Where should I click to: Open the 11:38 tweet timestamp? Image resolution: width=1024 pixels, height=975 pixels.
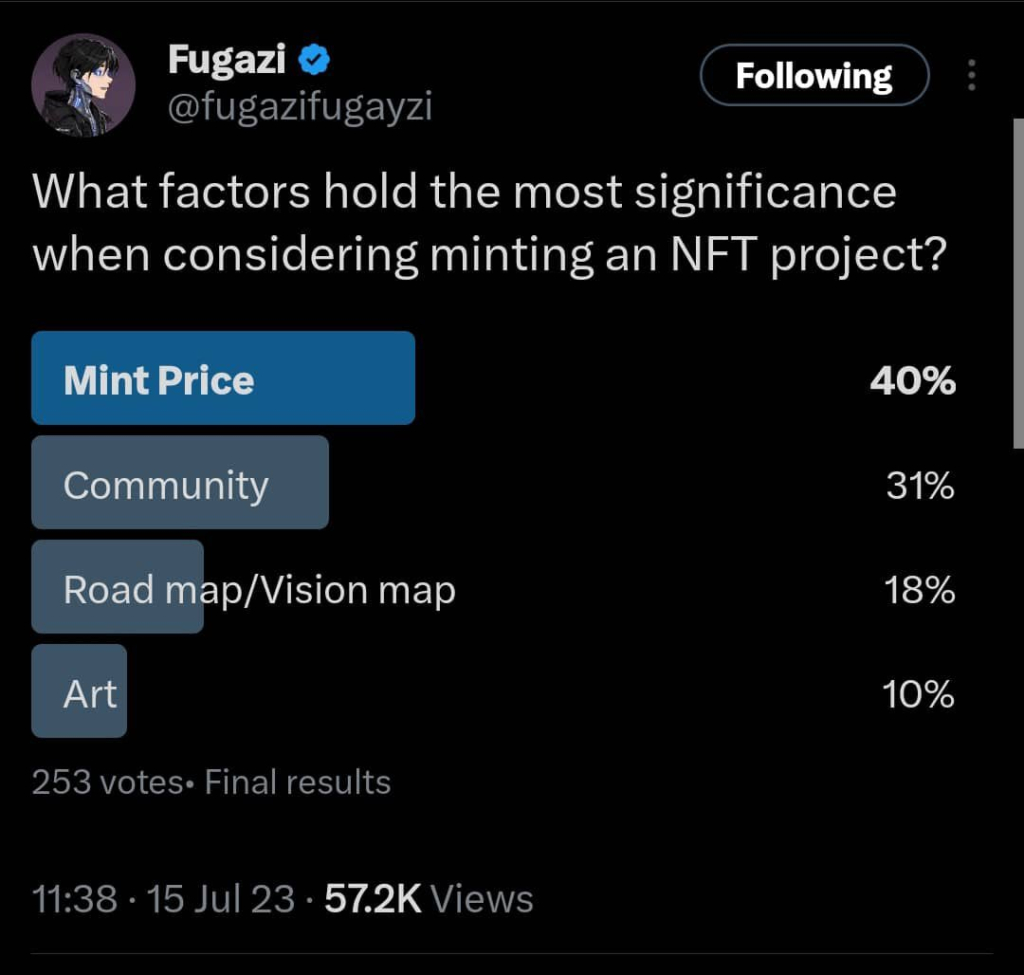coord(74,899)
